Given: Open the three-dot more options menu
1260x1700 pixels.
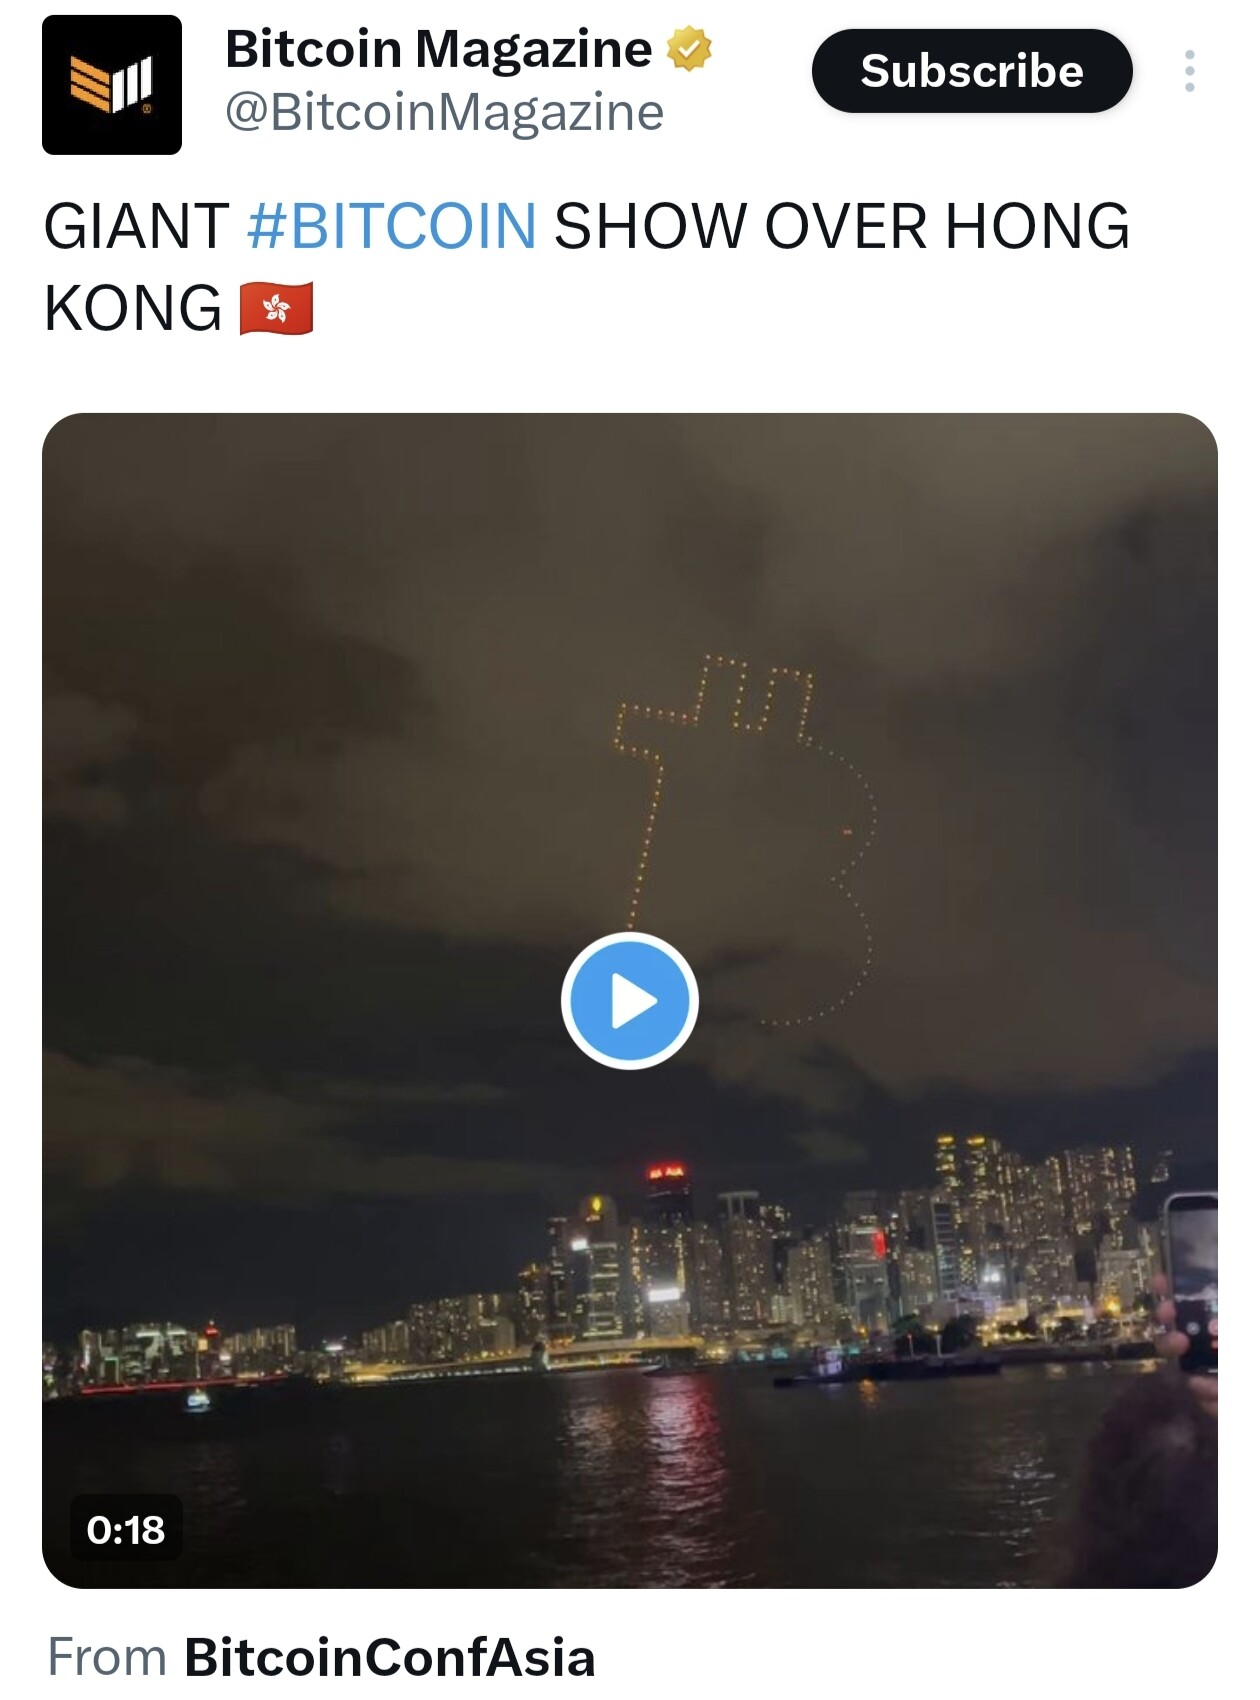Looking at the screenshot, I should [x=1189, y=71].
